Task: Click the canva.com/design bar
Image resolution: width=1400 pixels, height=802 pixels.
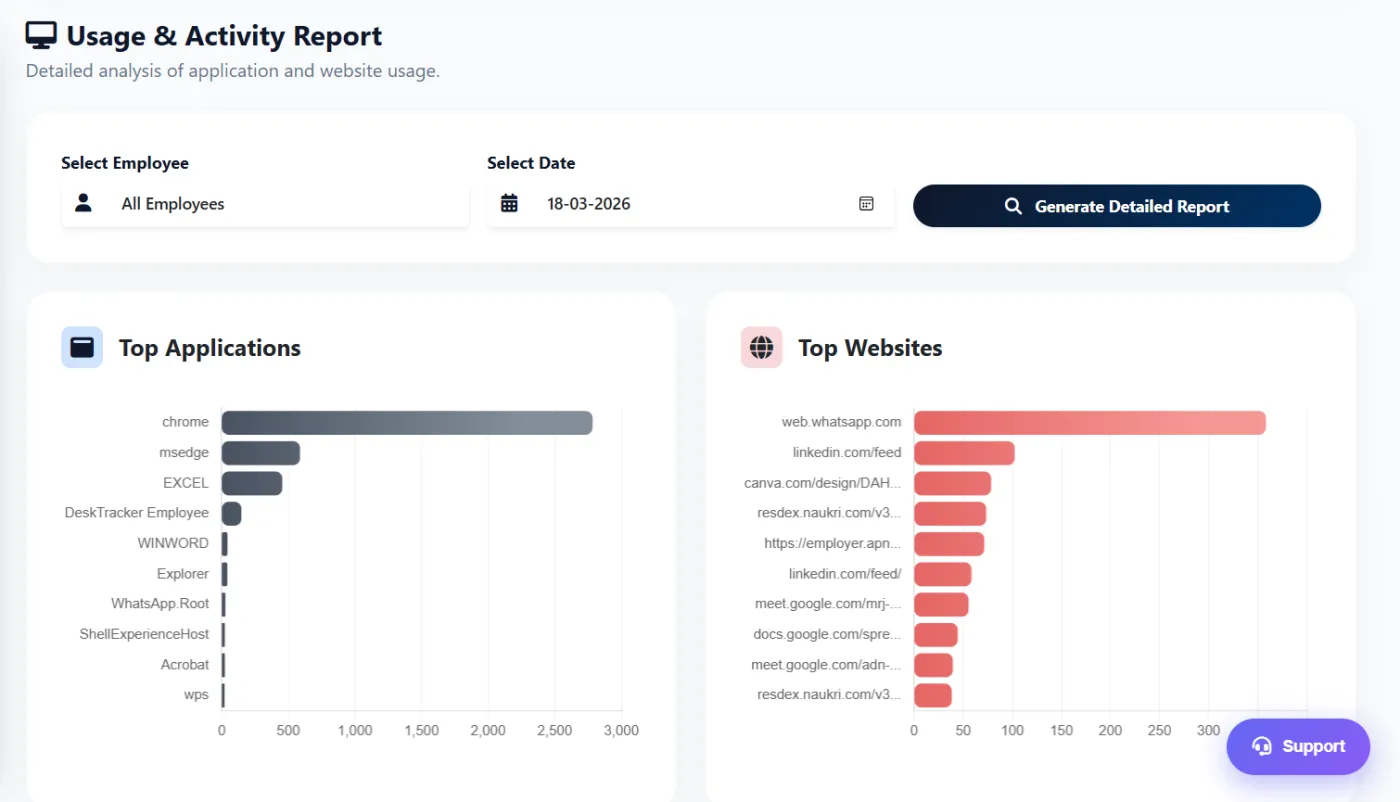Action: click(x=952, y=483)
